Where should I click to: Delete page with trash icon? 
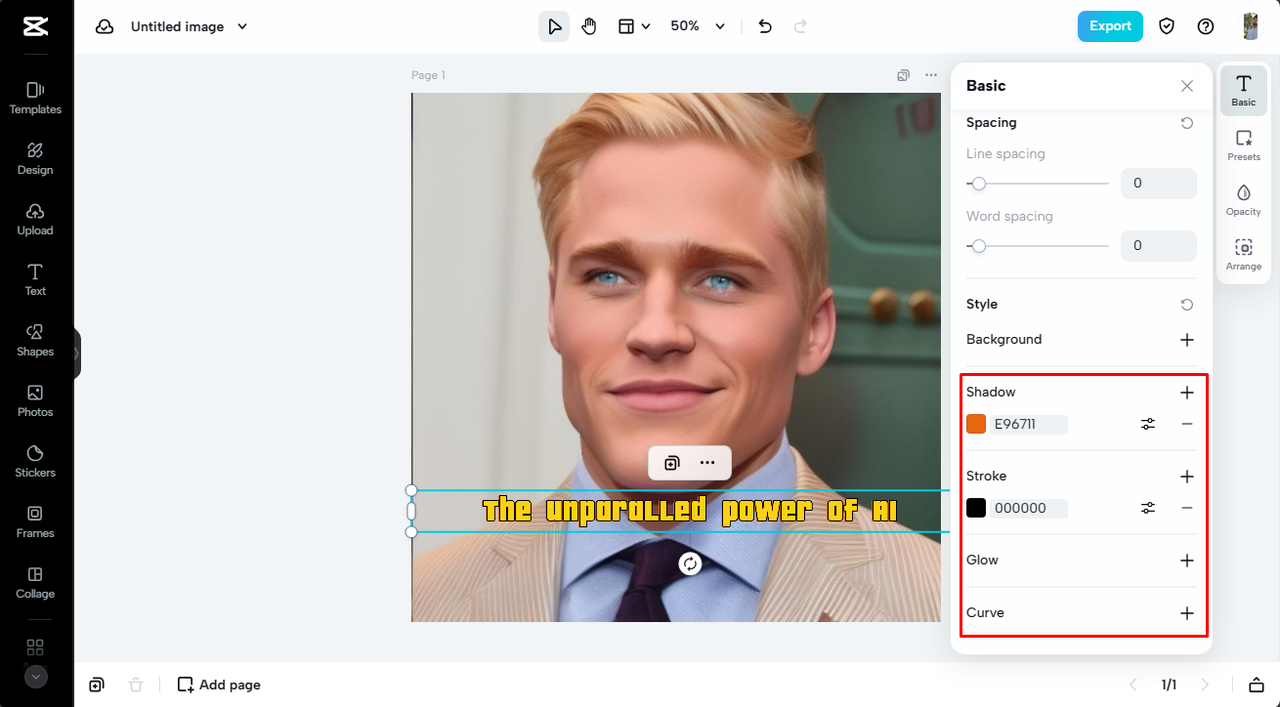click(x=136, y=685)
